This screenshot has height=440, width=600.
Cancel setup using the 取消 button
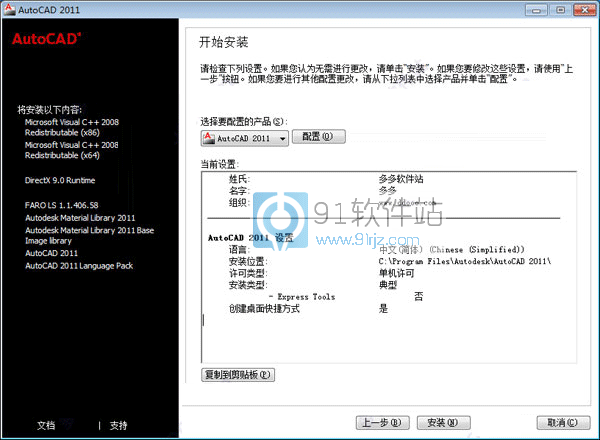555,422
